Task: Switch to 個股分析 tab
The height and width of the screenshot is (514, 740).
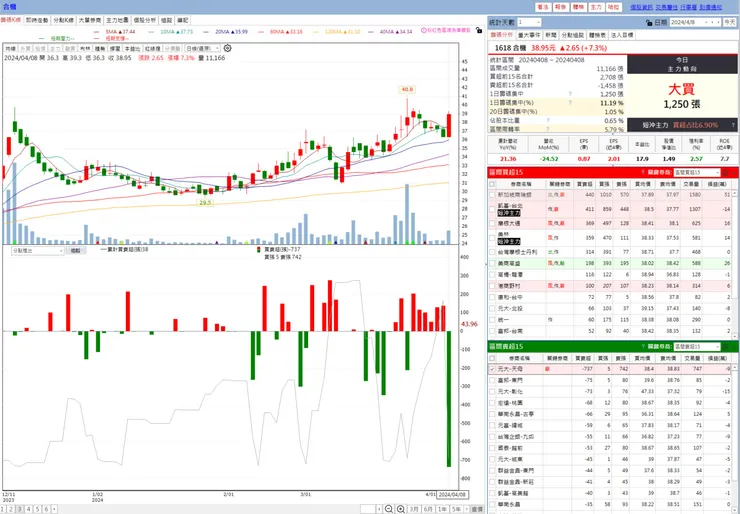Action: (x=144, y=20)
